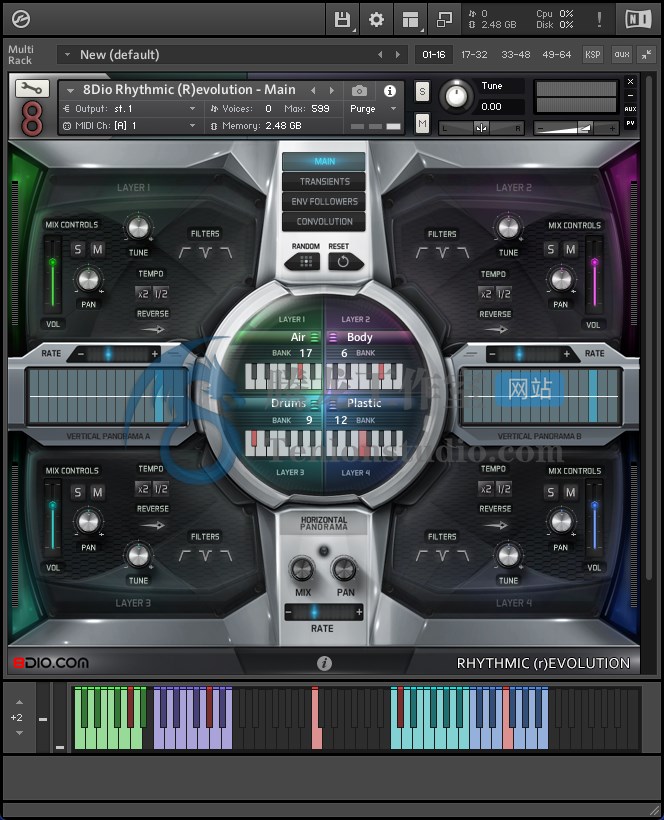Open instrument edit mode wrench icon

[x=32, y=88]
